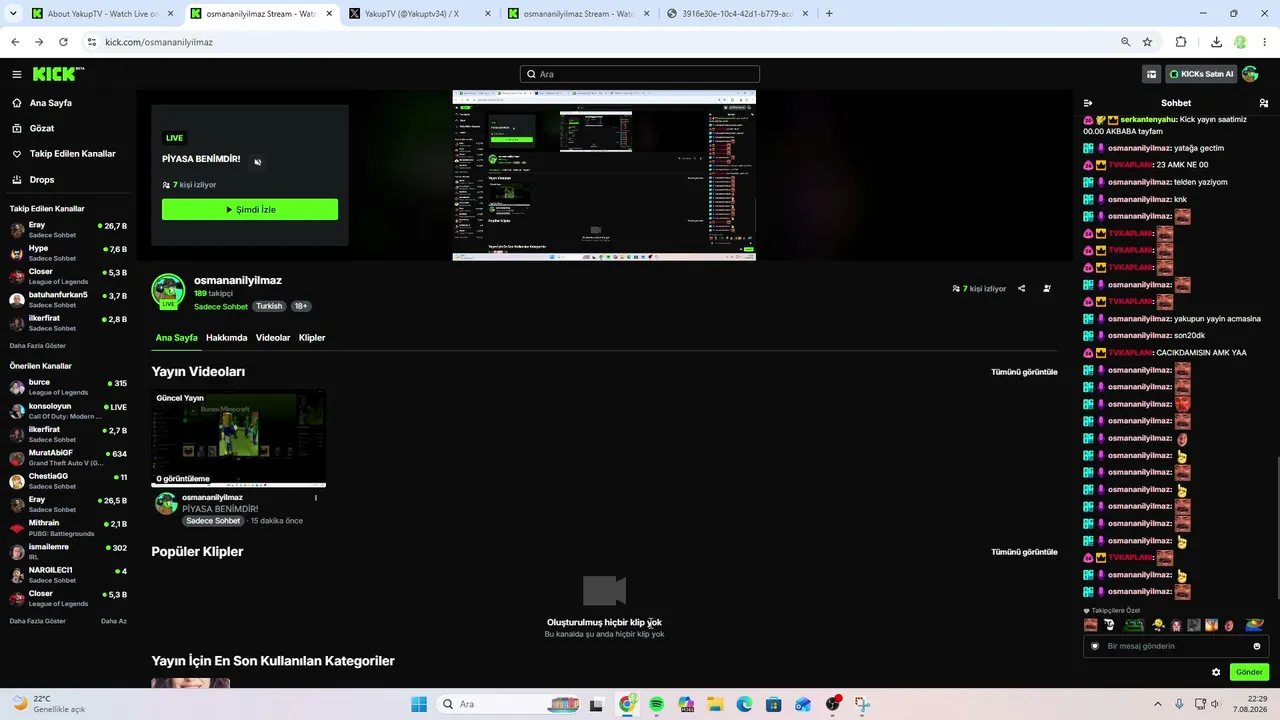Click the address bar URL kick.com/osmananilyilmaz
Viewport: 1280px width, 720px height.
pos(159,42)
